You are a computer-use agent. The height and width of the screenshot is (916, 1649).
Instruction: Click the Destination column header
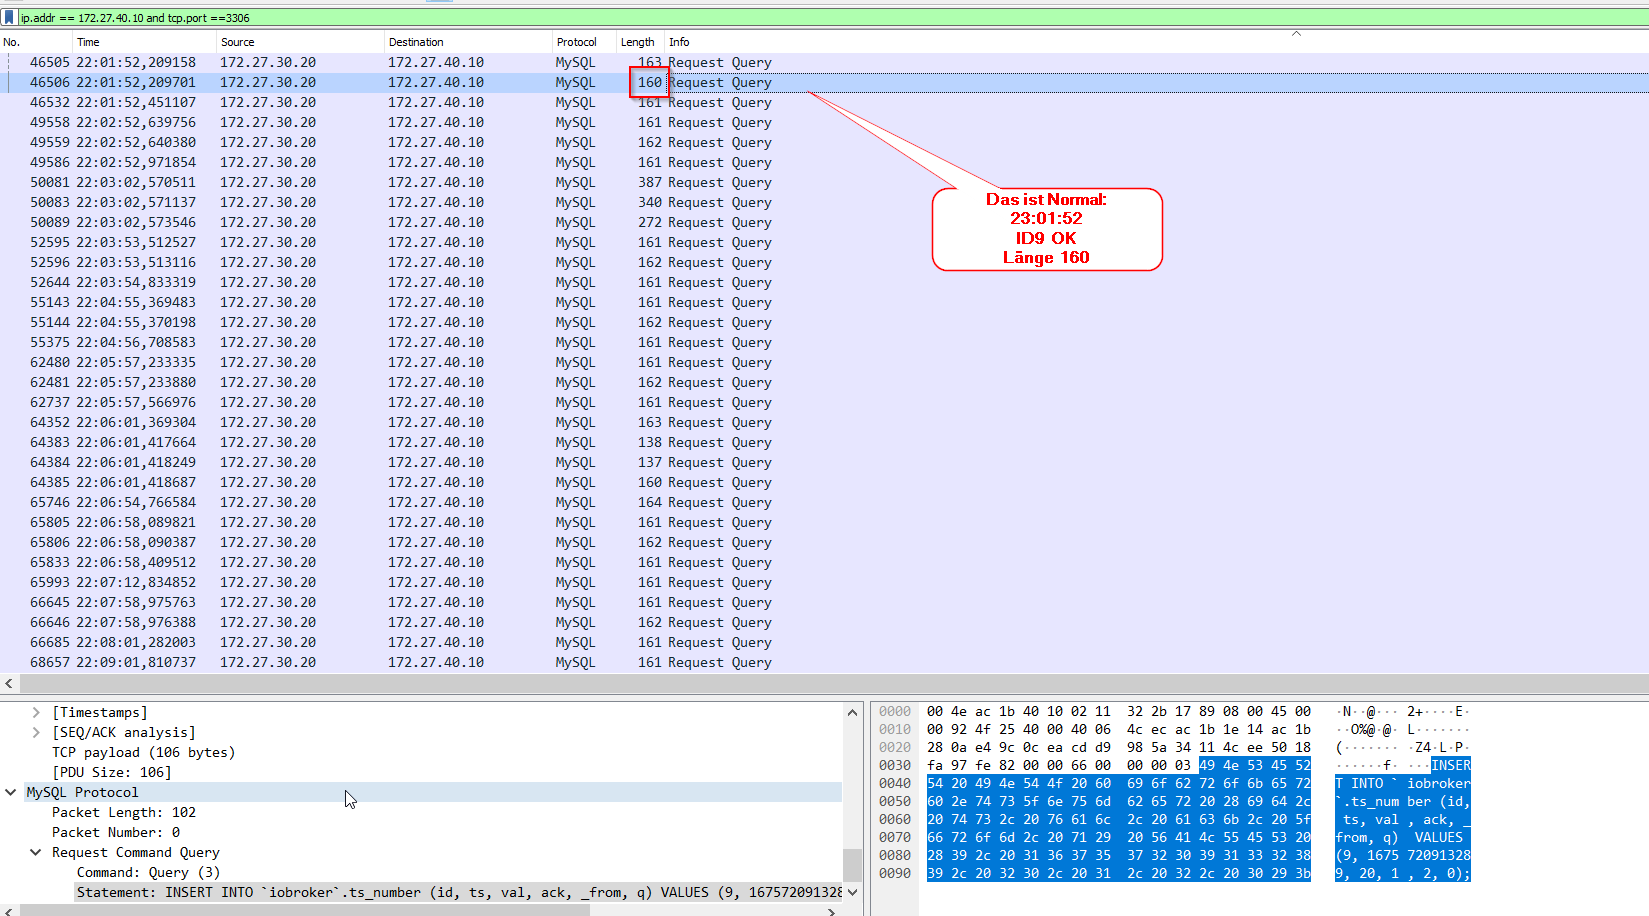469,42
